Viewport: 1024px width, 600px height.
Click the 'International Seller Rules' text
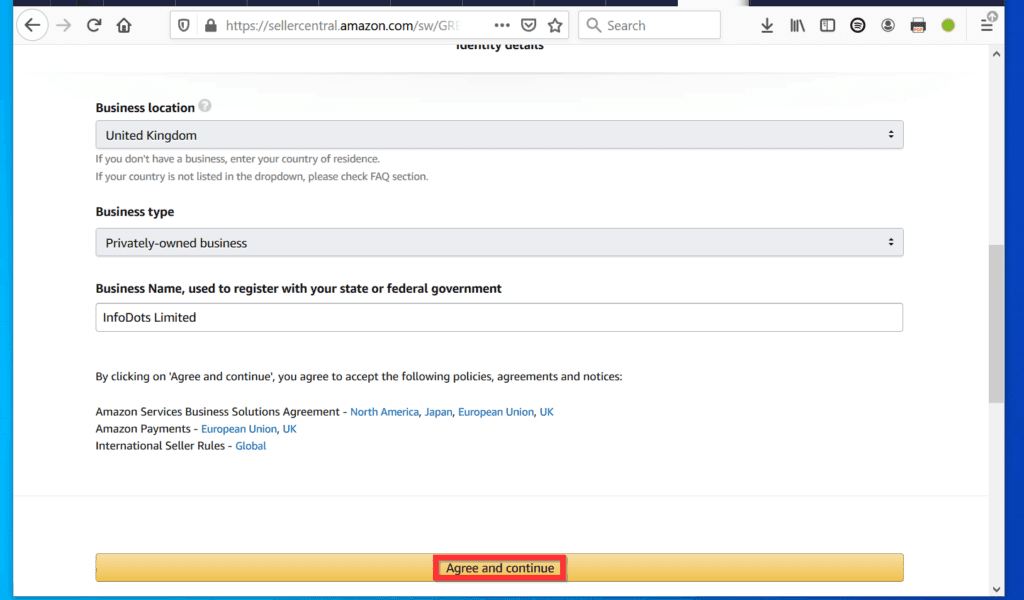point(160,446)
